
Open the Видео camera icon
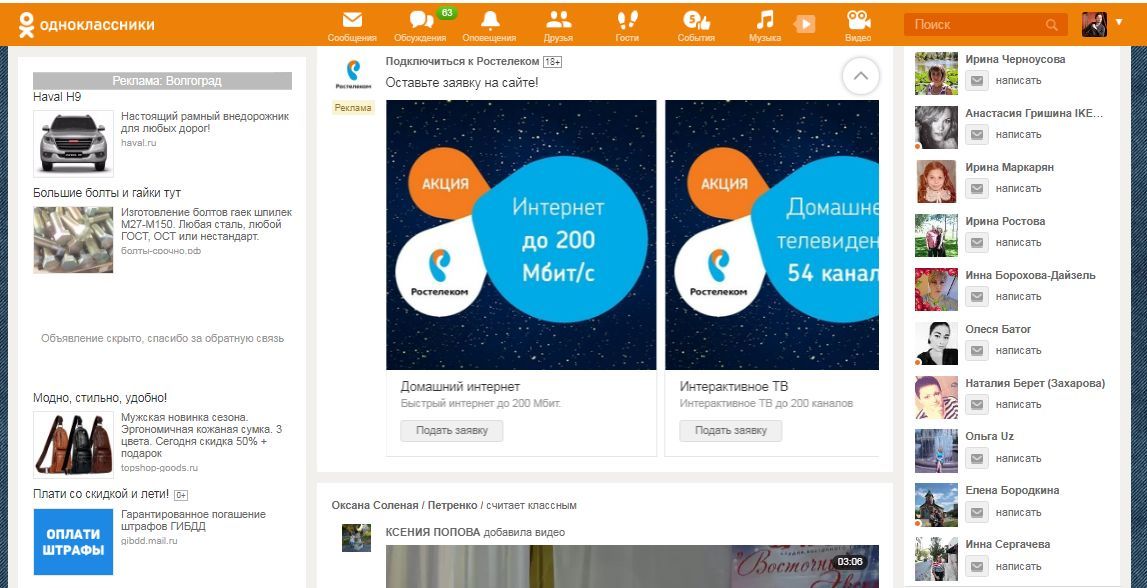(x=858, y=26)
